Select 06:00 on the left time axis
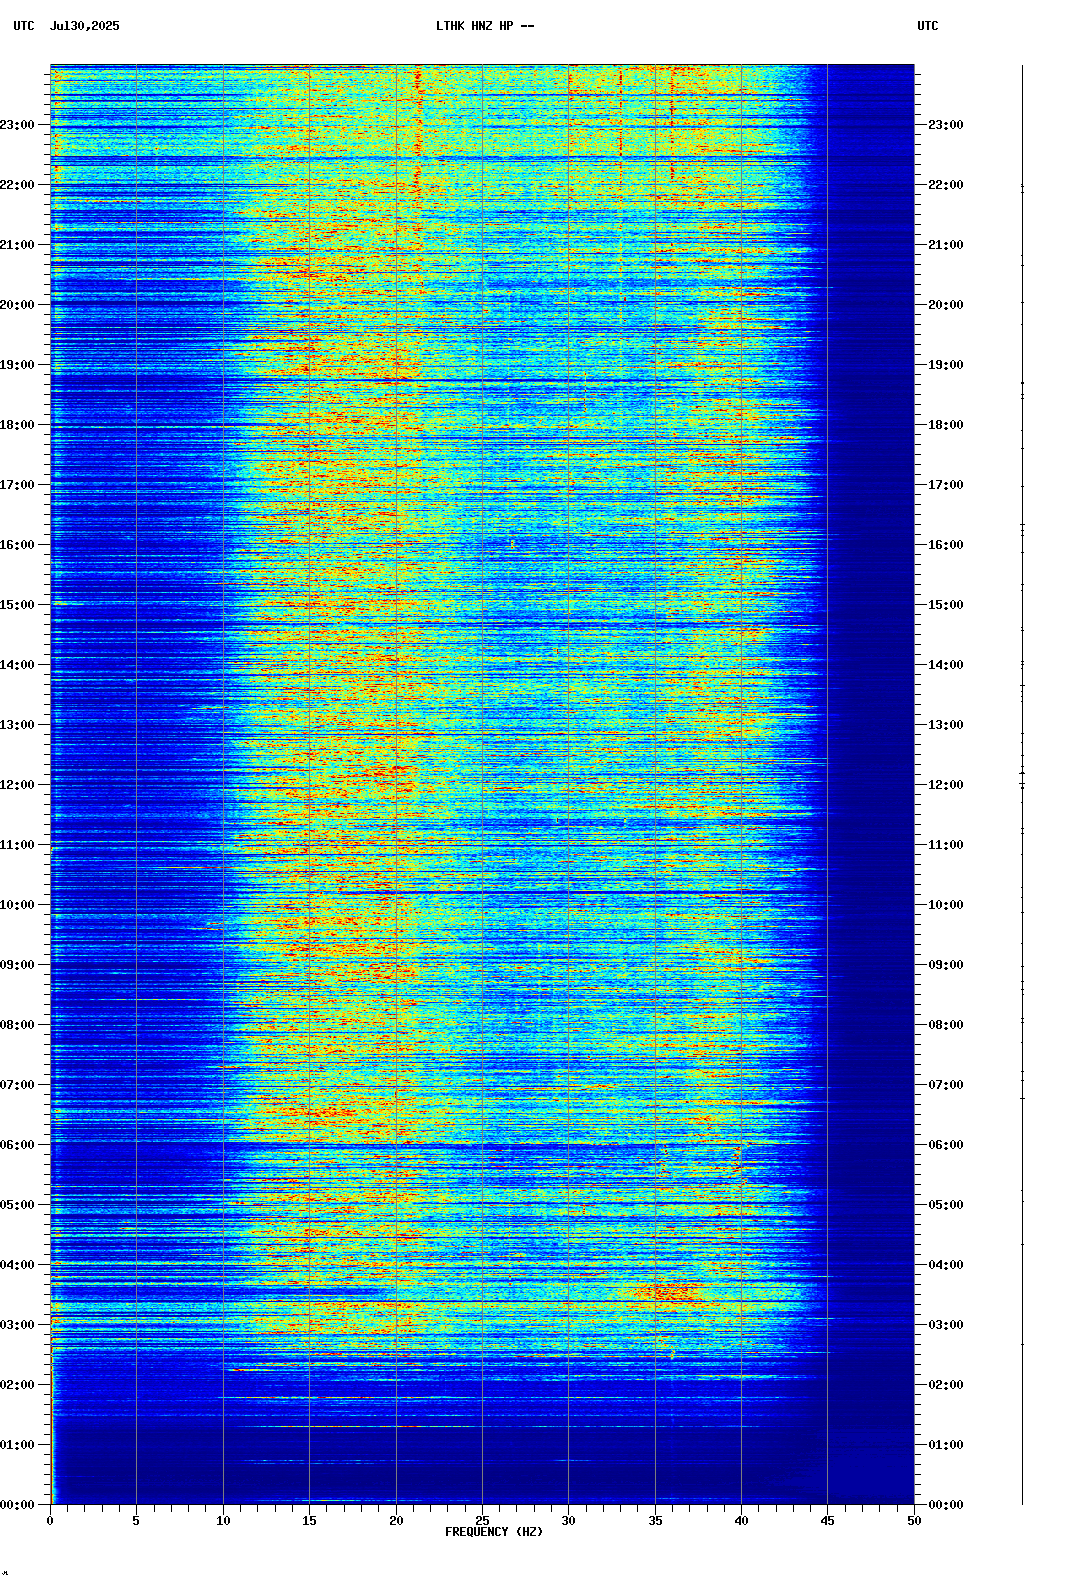This screenshot has height=1584, width=1066. point(17,1145)
